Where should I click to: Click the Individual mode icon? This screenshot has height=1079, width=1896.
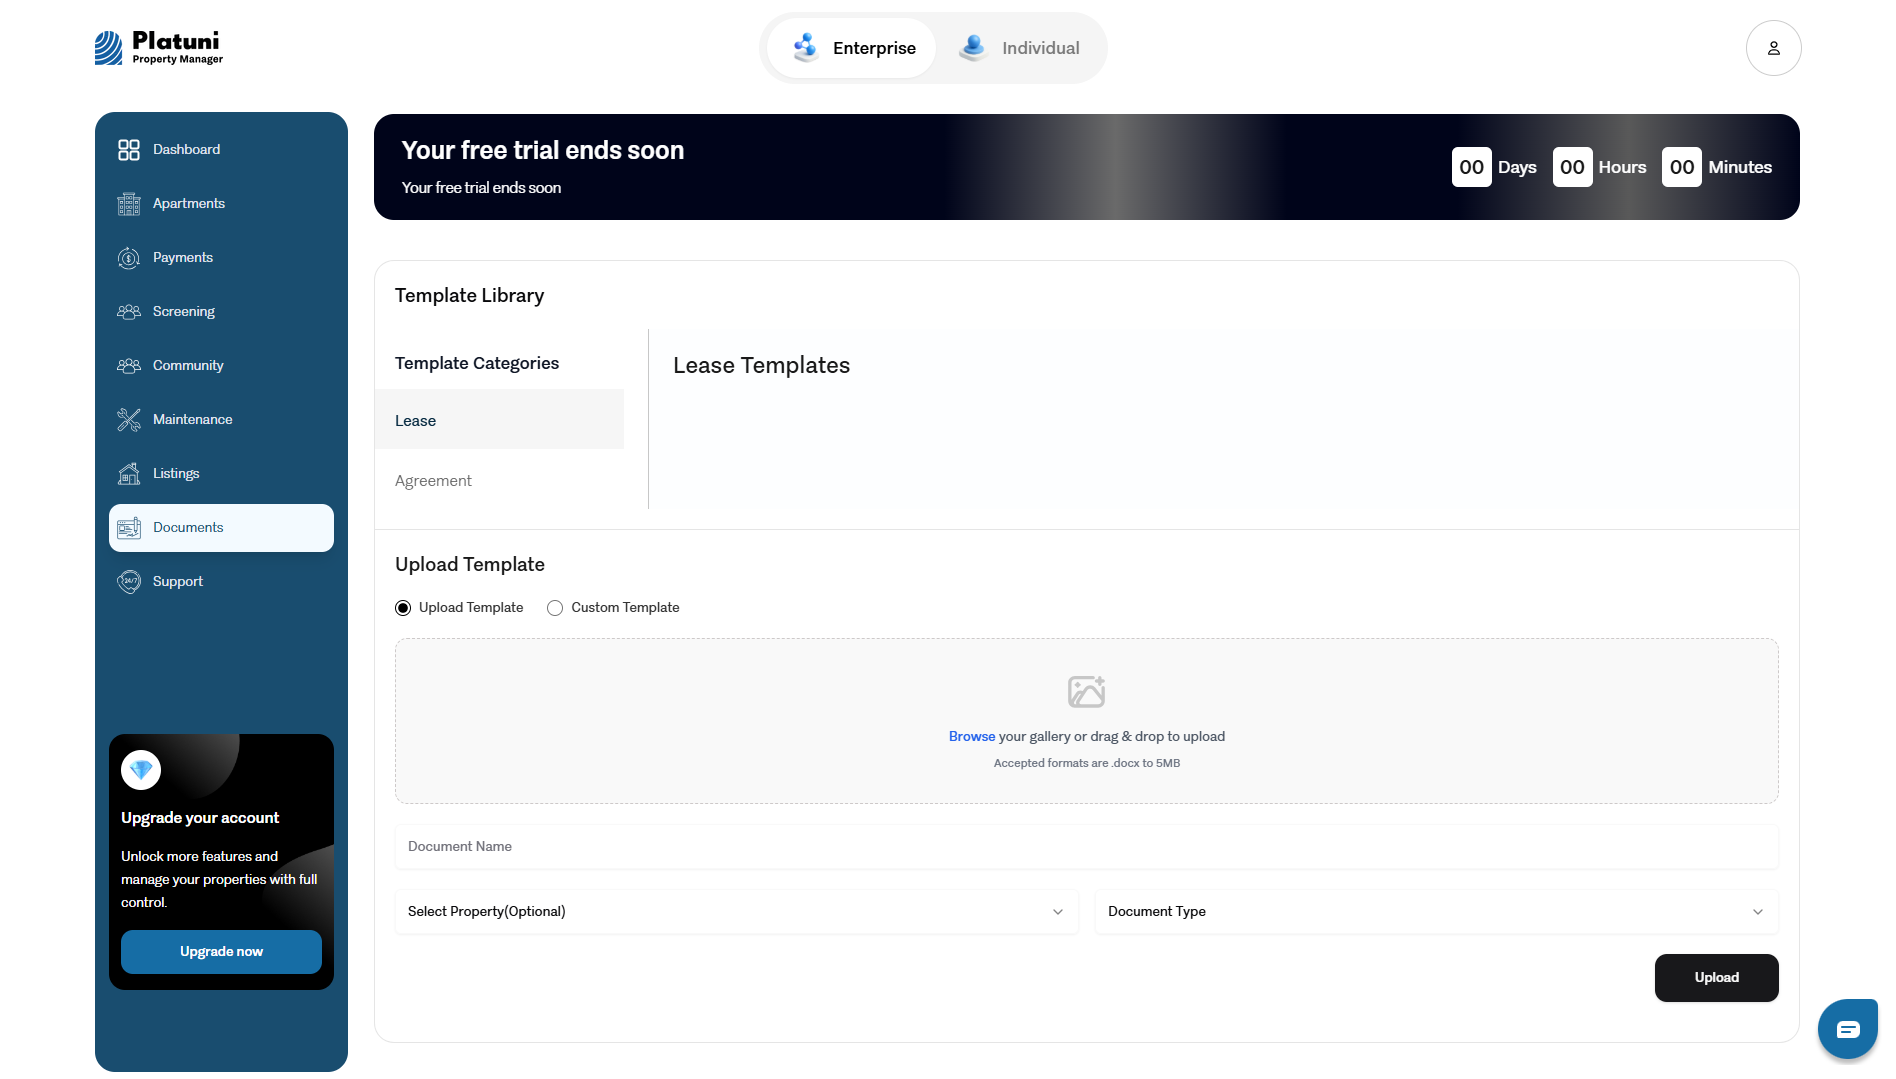click(x=973, y=47)
